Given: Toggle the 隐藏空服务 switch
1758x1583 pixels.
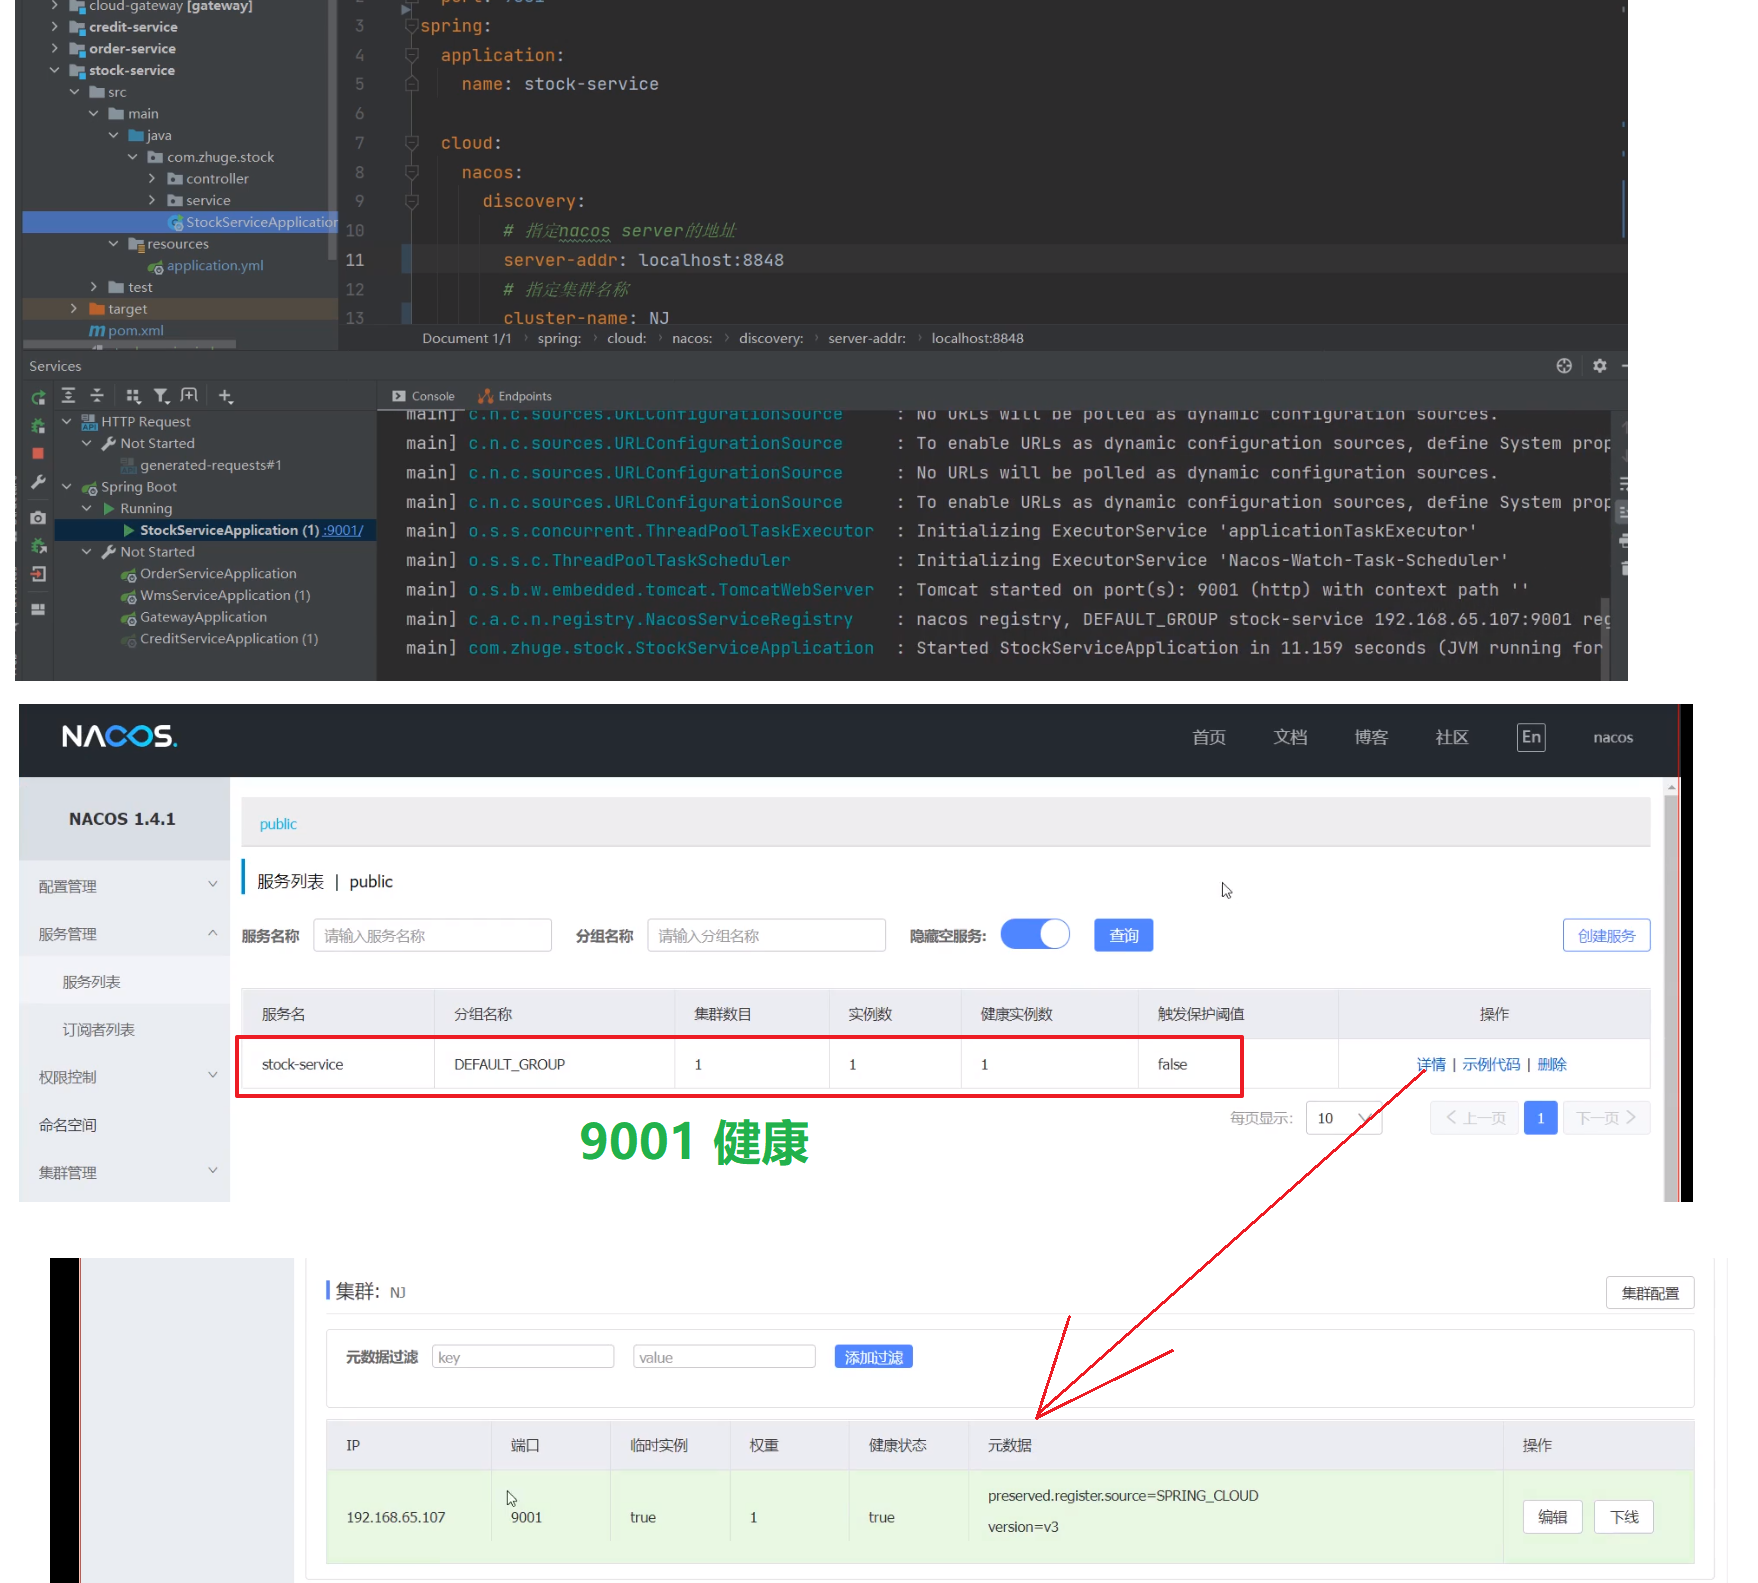Looking at the screenshot, I should (x=1035, y=935).
